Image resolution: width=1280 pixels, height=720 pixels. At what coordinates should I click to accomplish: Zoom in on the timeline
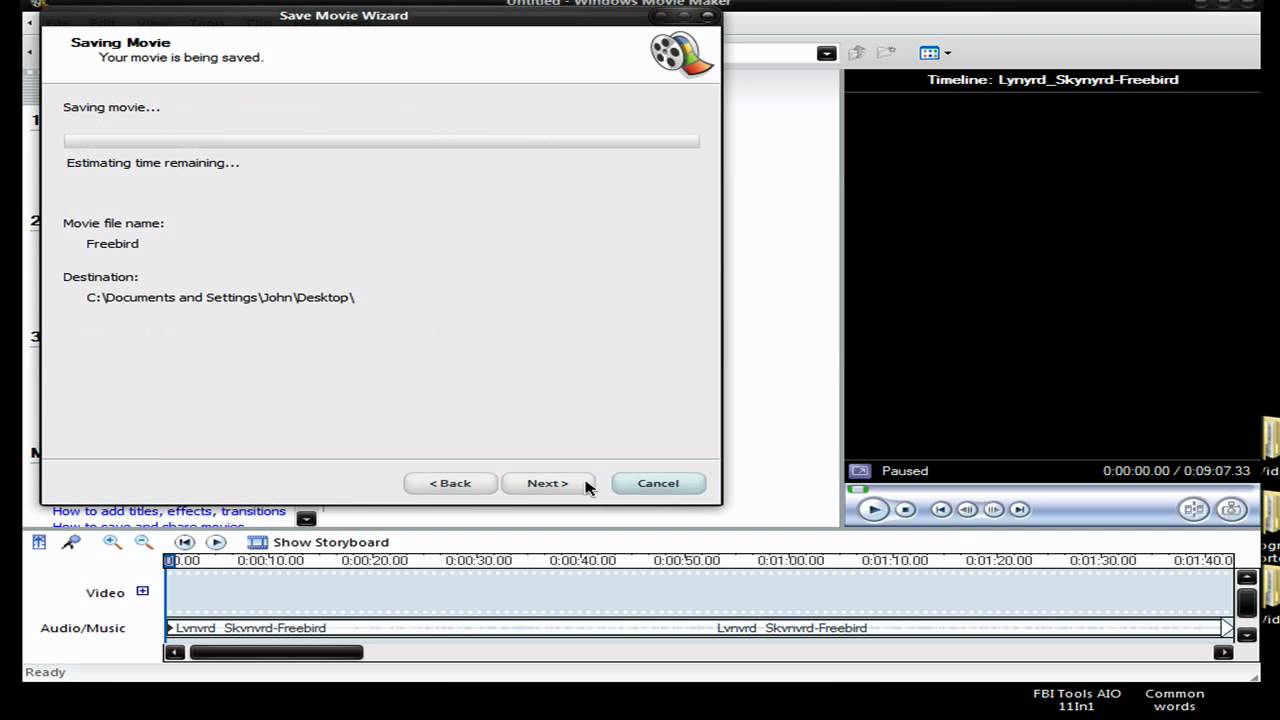pos(112,542)
